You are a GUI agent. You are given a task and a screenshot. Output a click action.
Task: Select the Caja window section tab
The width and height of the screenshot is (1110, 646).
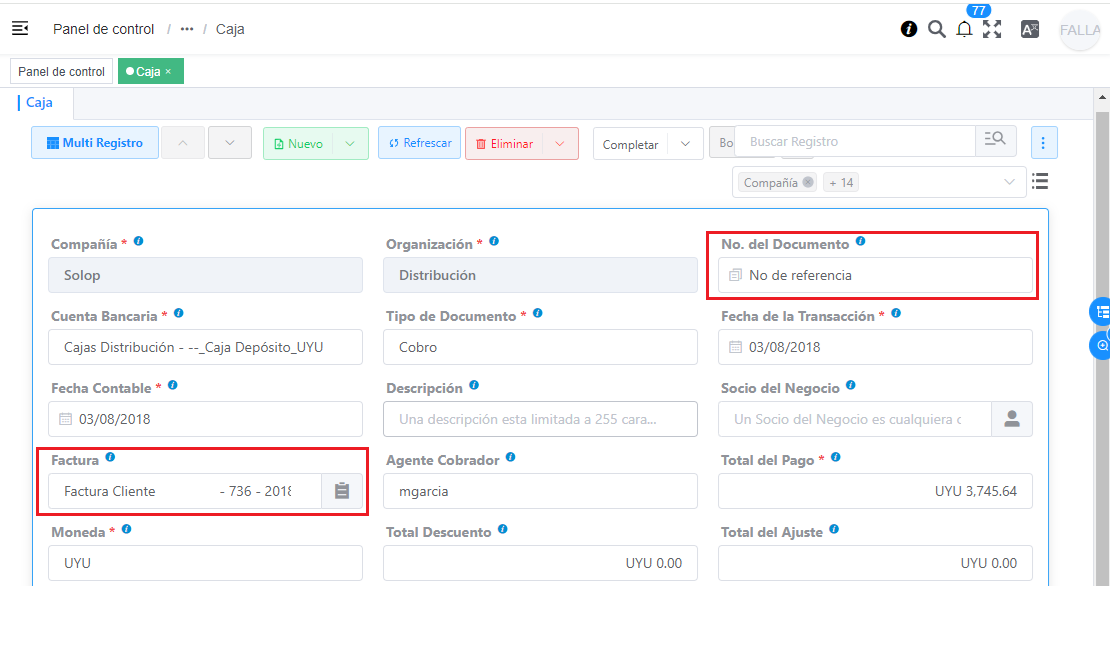39,103
